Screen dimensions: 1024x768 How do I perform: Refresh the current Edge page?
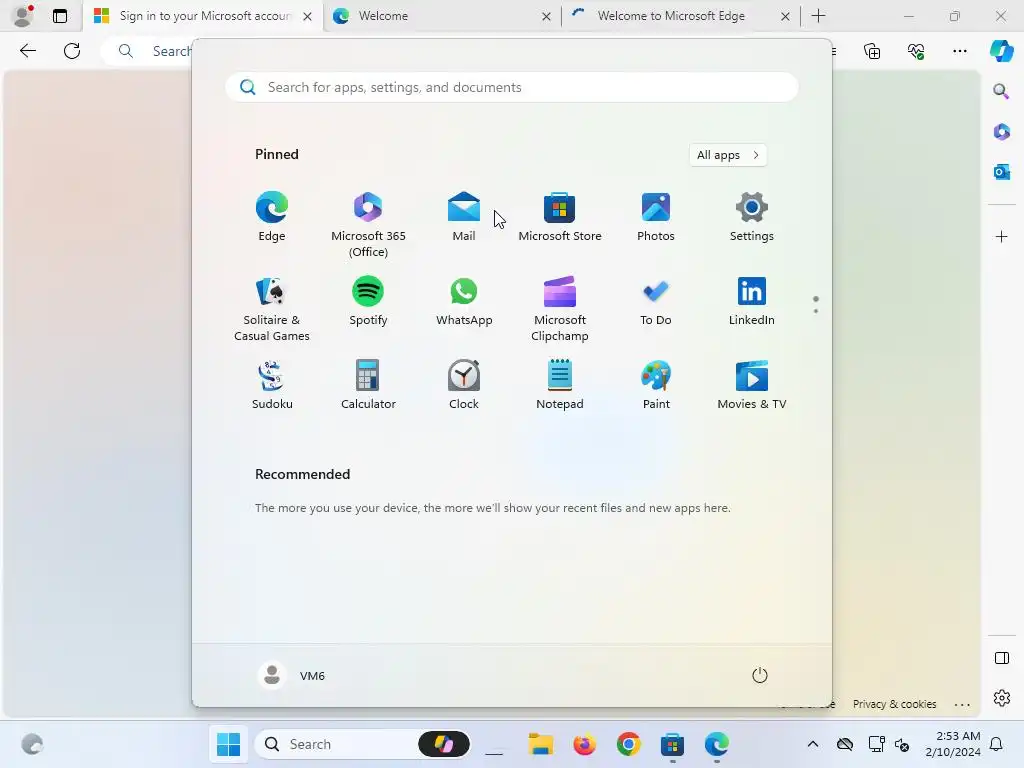click(x=72, y=51)
